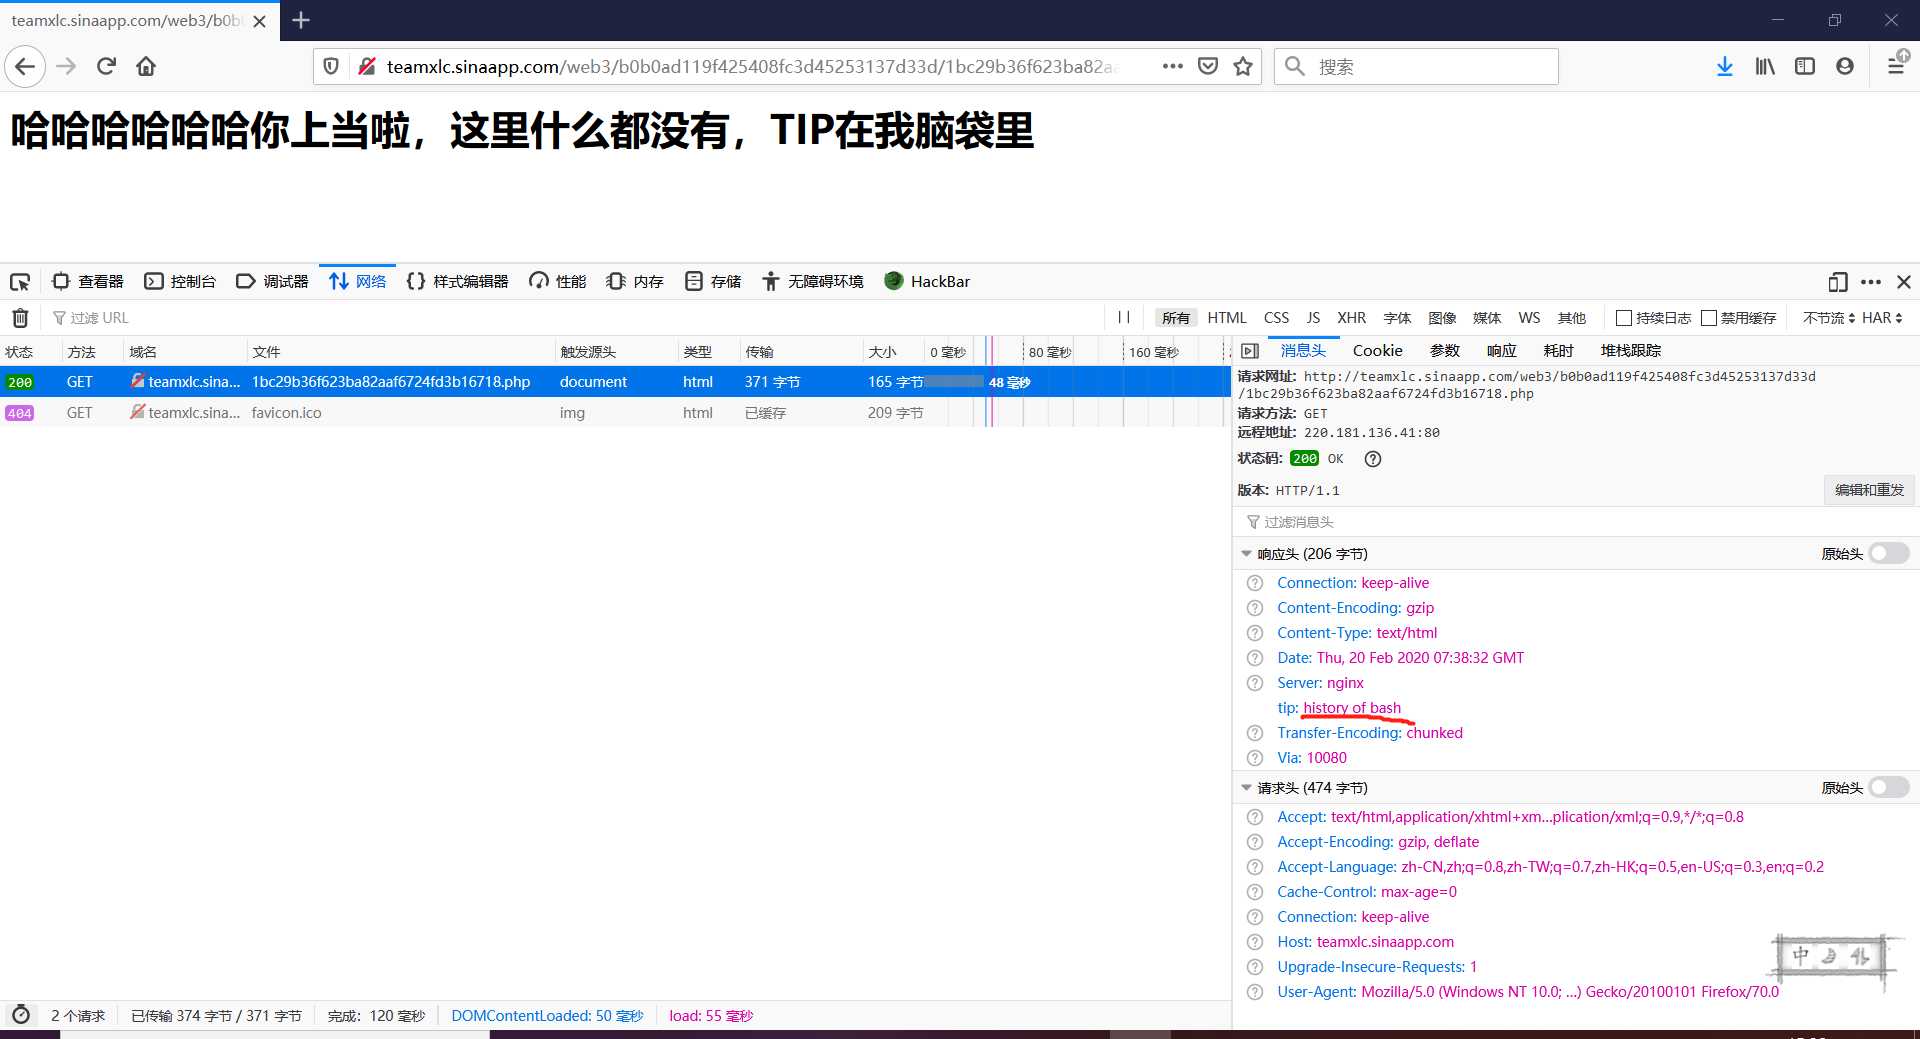Open the 不节流 throttling dropdown

click(x=1828, y=318)
